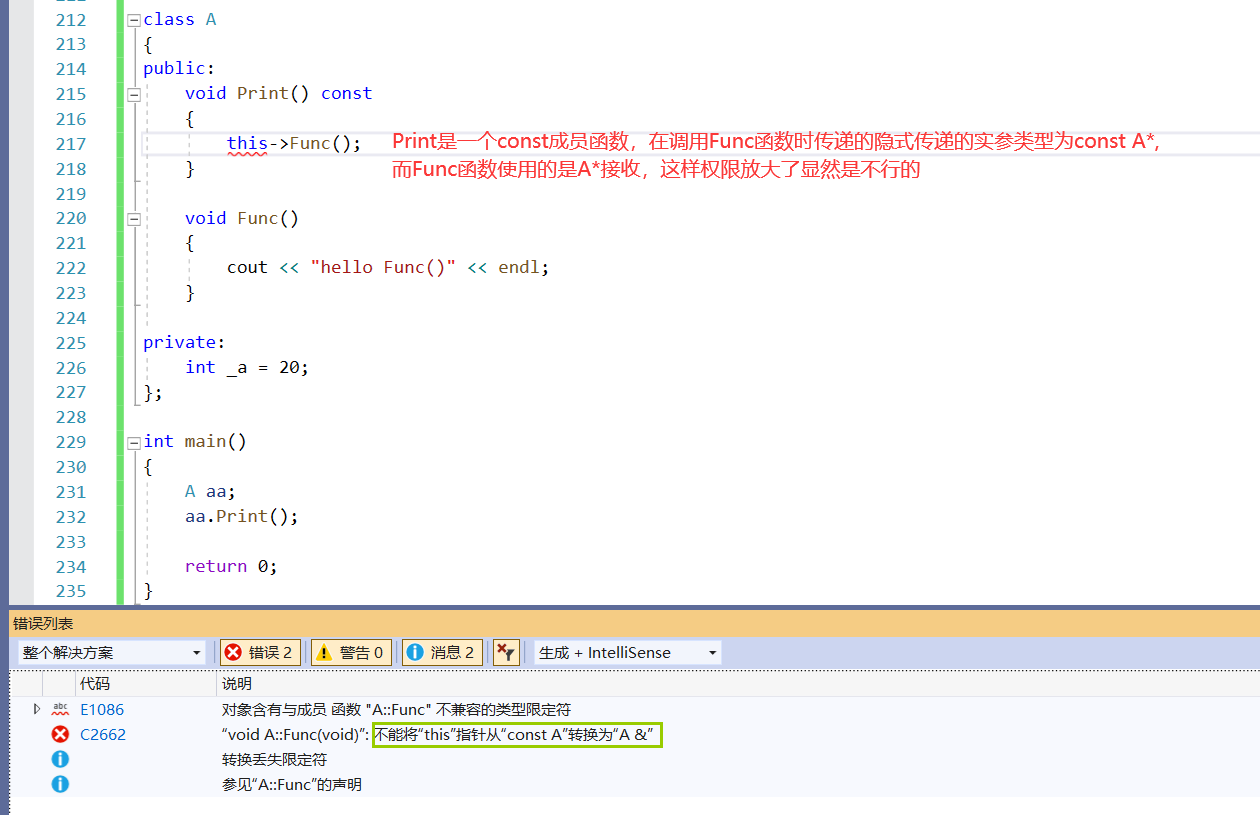1260x815 pixels.
Task: Click the underlined this keyword
Action: tap(247, 143)
